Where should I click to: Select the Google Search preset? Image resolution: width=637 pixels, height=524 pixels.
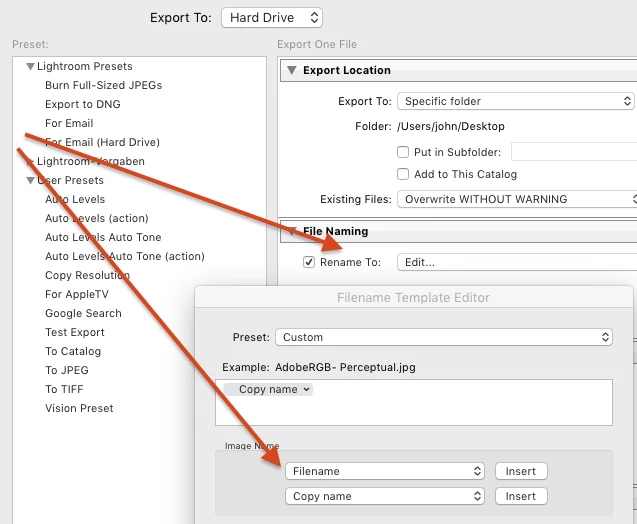[83, 313]
